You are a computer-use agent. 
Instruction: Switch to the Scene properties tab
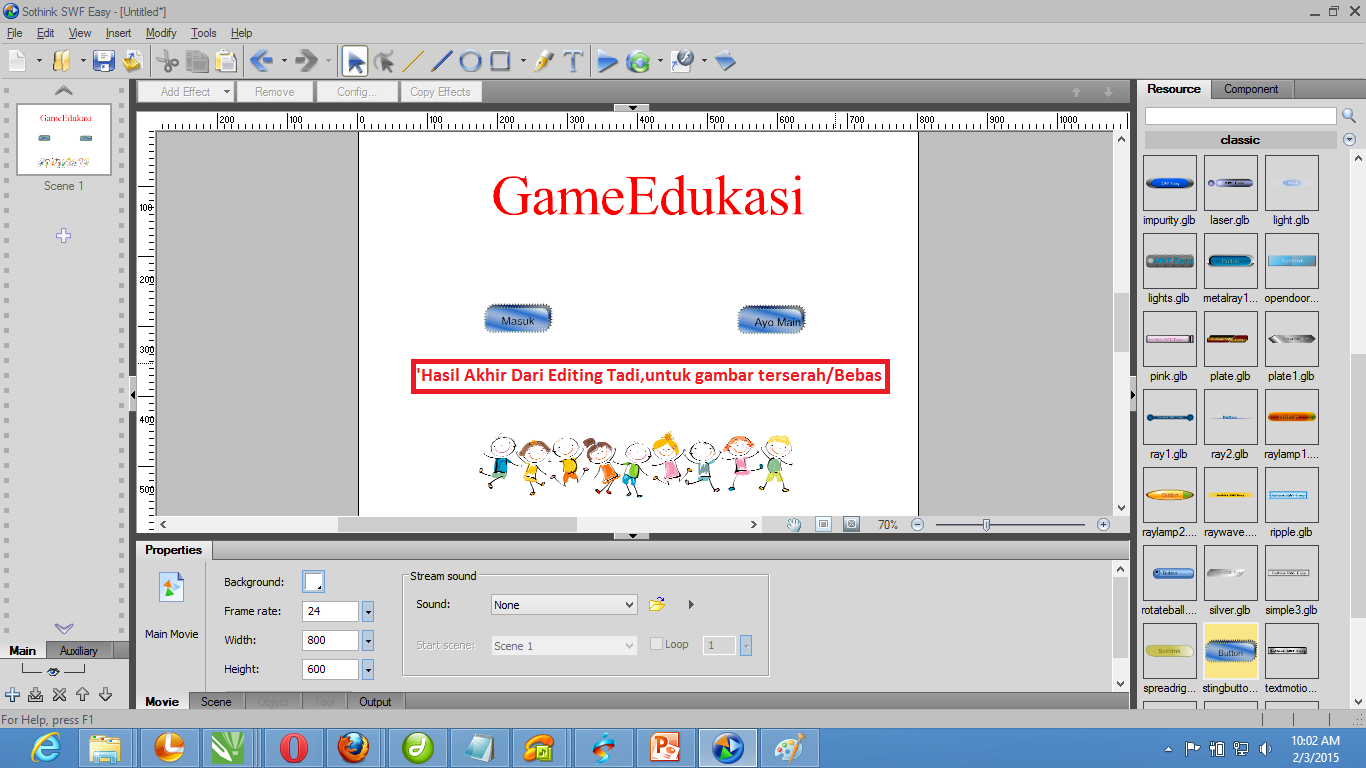(216, 702)
